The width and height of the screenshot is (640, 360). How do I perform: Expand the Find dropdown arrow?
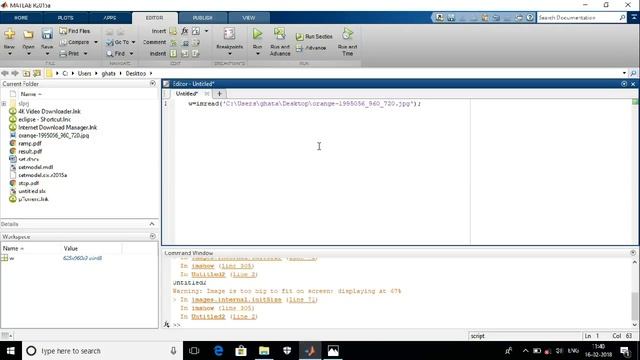click(x=131, y=53)
